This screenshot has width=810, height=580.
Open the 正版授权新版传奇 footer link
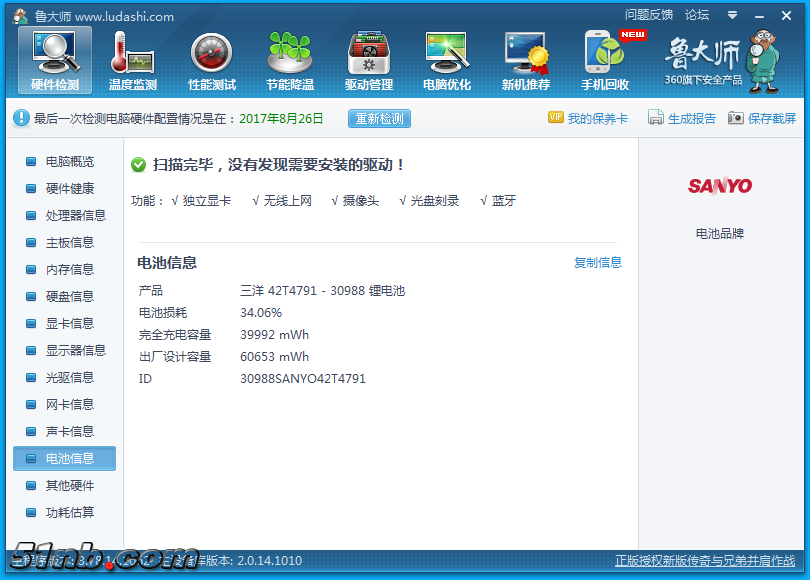pos(705,560)
